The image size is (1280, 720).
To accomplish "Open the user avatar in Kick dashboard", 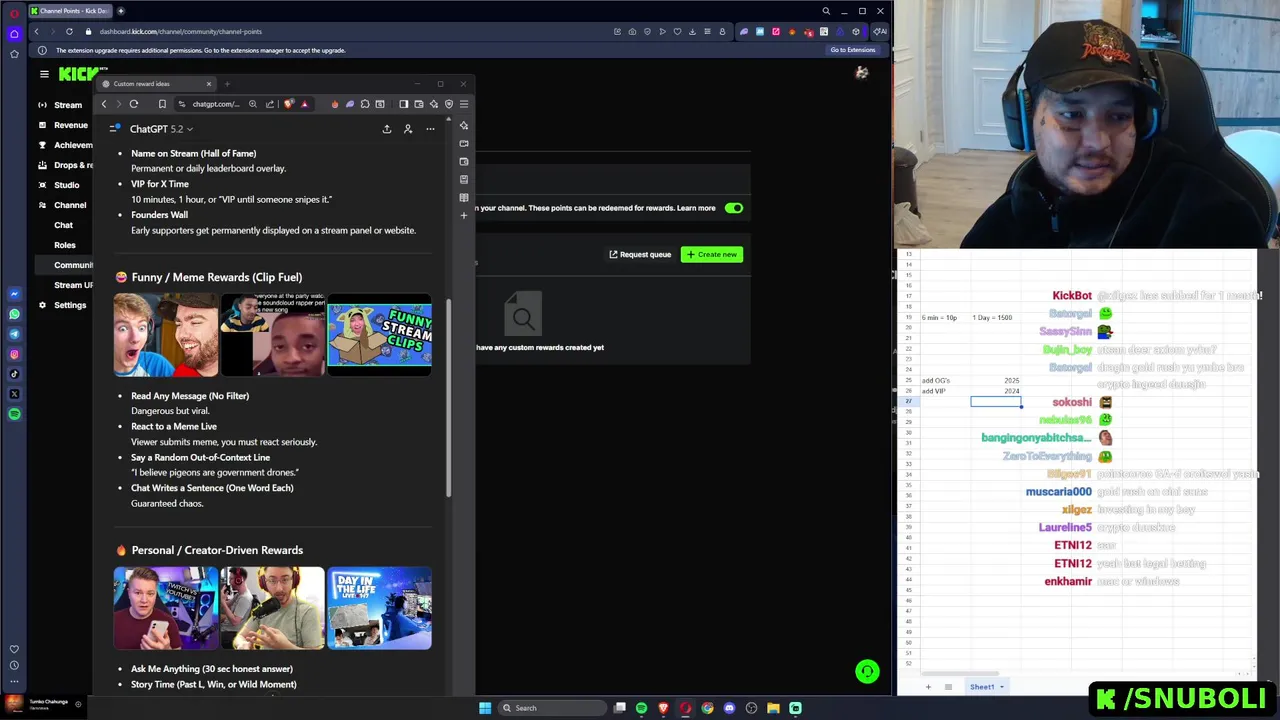I will 862,73.
